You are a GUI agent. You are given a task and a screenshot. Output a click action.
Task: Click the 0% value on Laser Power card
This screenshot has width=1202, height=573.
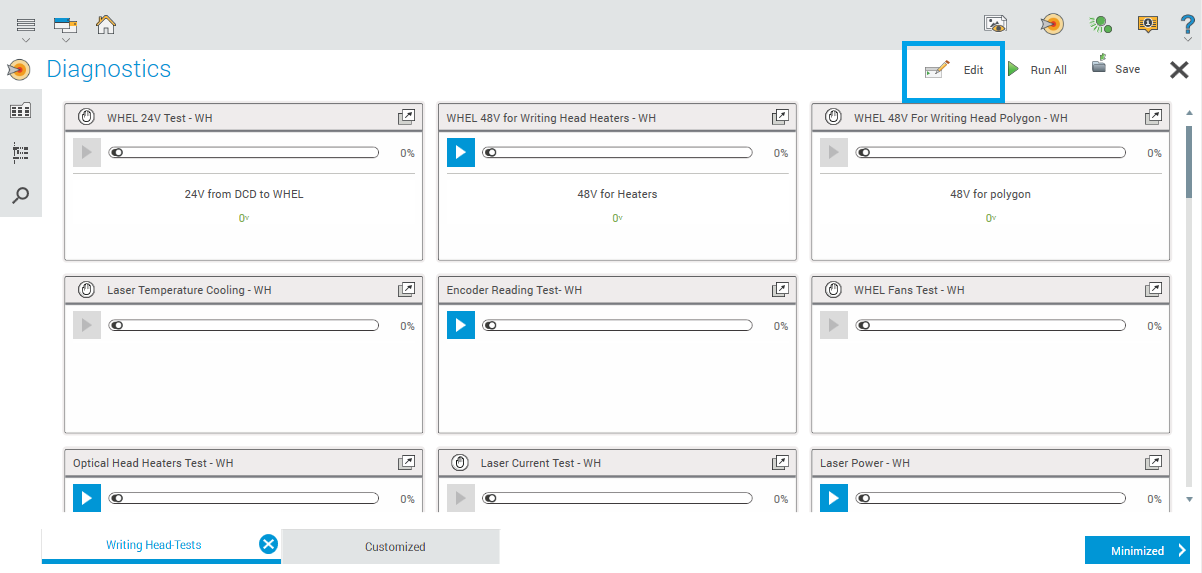[x=1154, y=499]
